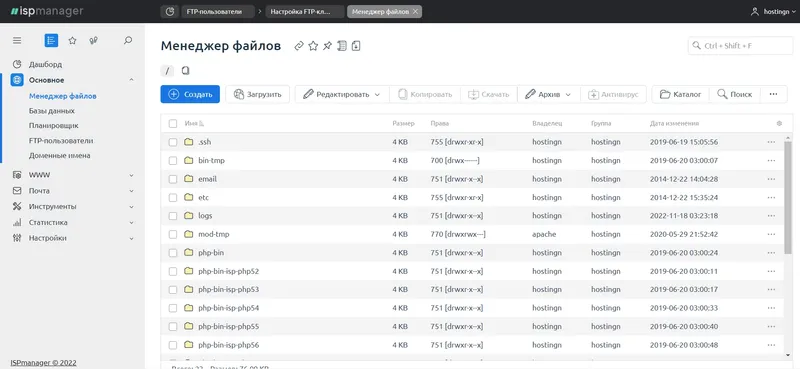Expand the WWW sidebar section

[131, 175]
